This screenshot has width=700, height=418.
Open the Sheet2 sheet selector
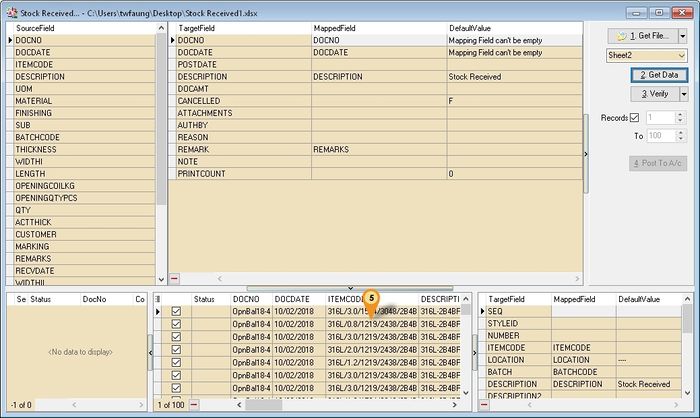(x=681, y=56)
